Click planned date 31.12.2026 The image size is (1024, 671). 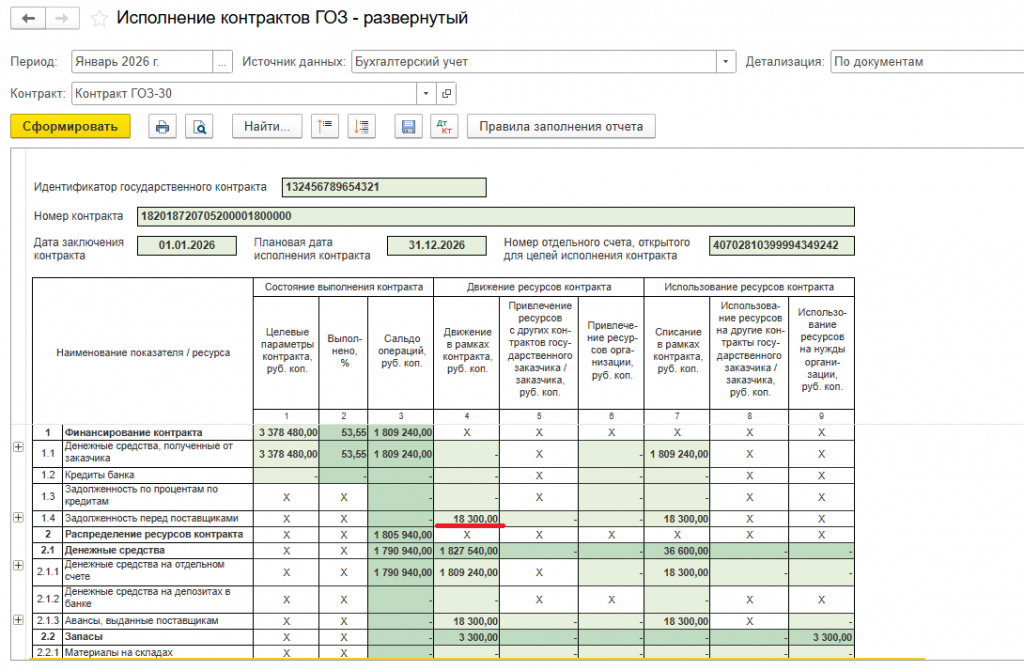click(437, 246)
